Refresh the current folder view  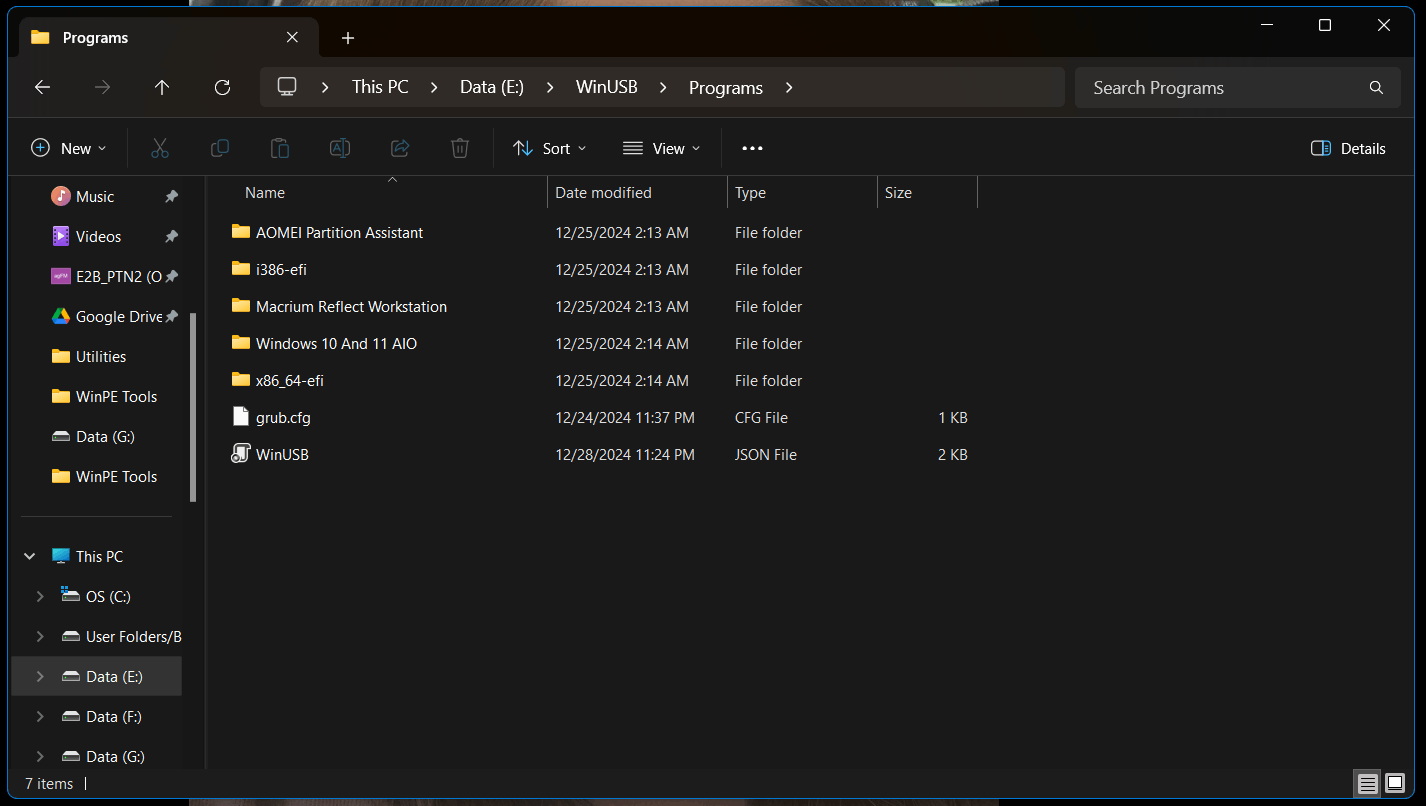[x=223, y=88]
